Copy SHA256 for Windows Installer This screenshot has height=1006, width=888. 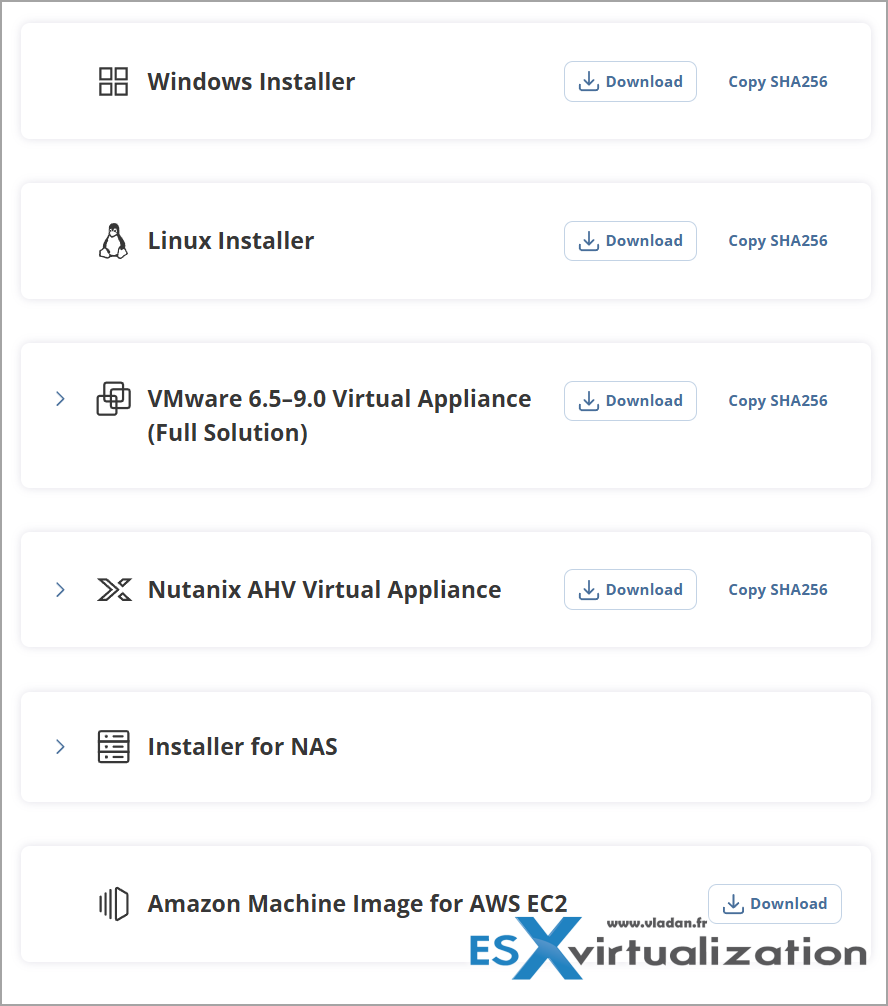(777, 82)
